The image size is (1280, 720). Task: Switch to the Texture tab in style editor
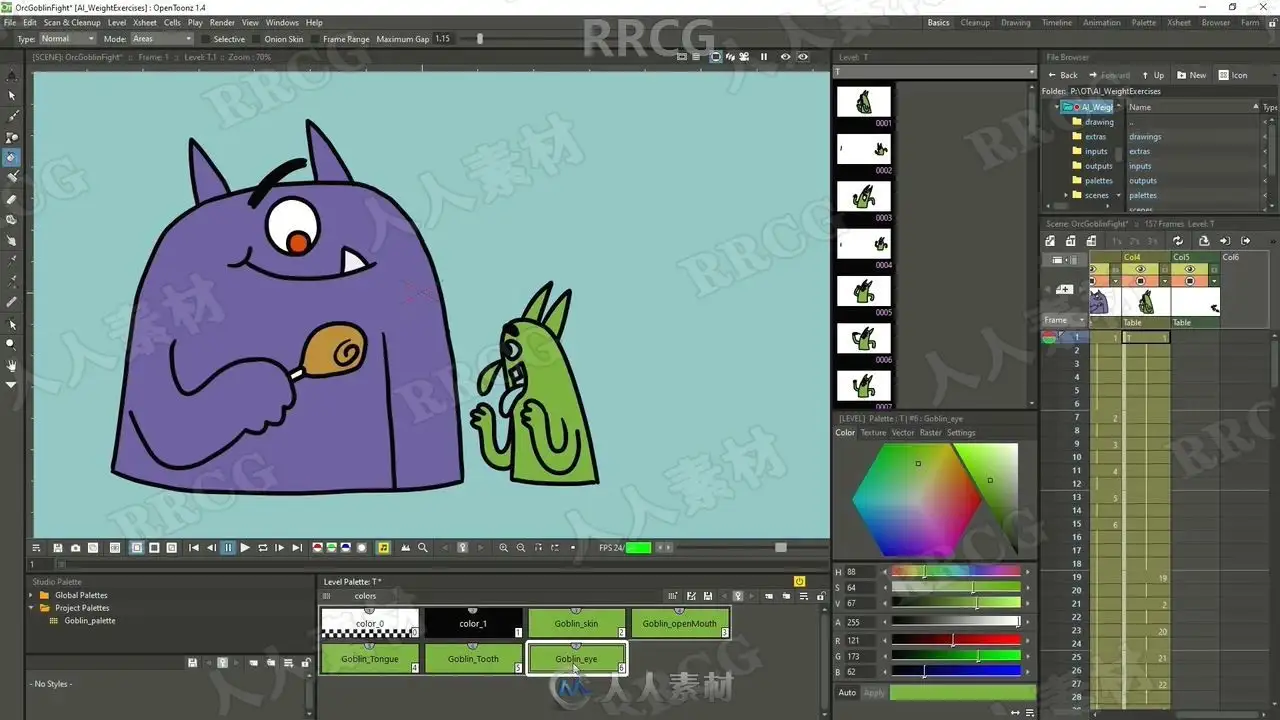[873, 433]
